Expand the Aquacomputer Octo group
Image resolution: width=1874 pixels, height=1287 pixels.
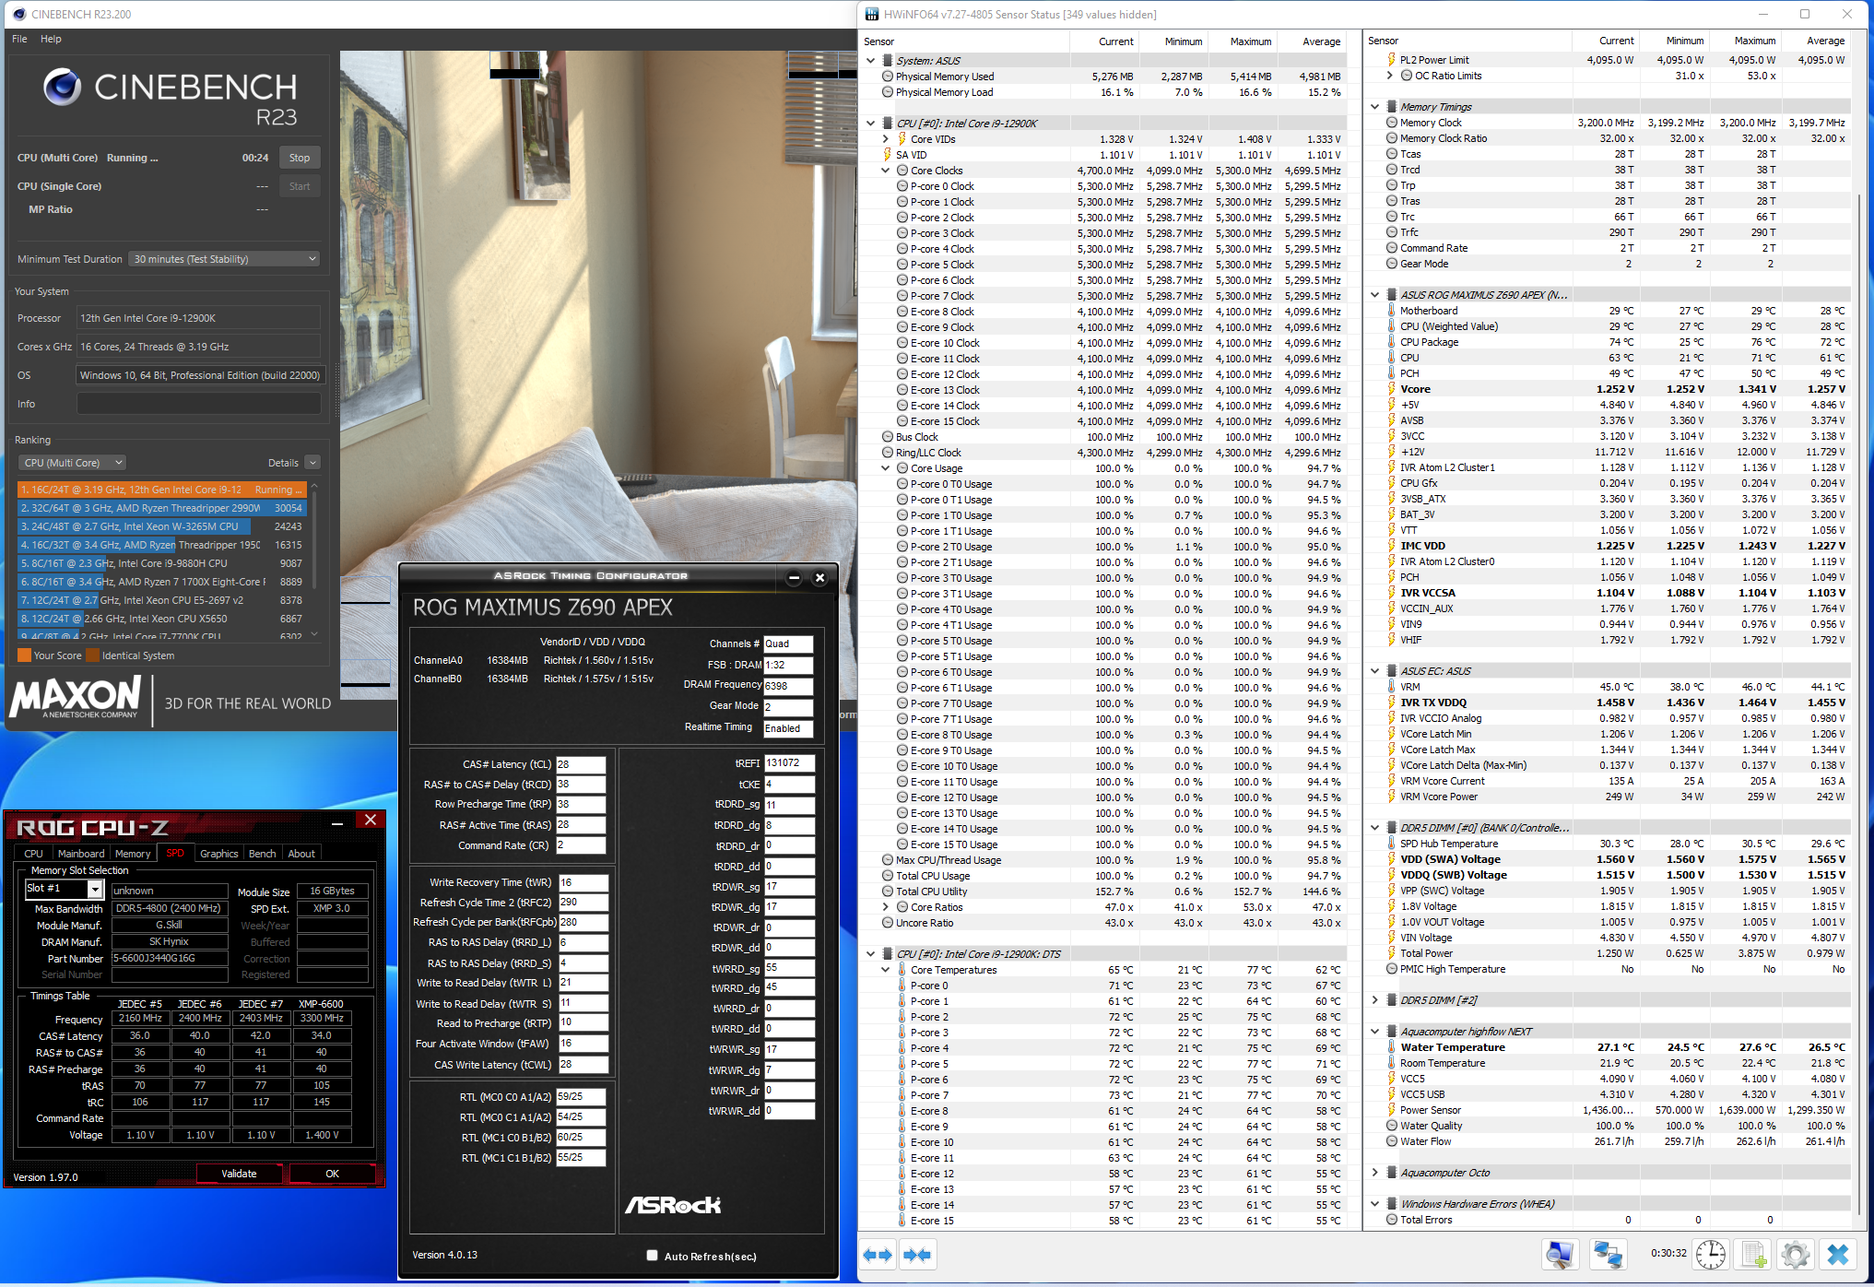click(x=1375, y=1173)
